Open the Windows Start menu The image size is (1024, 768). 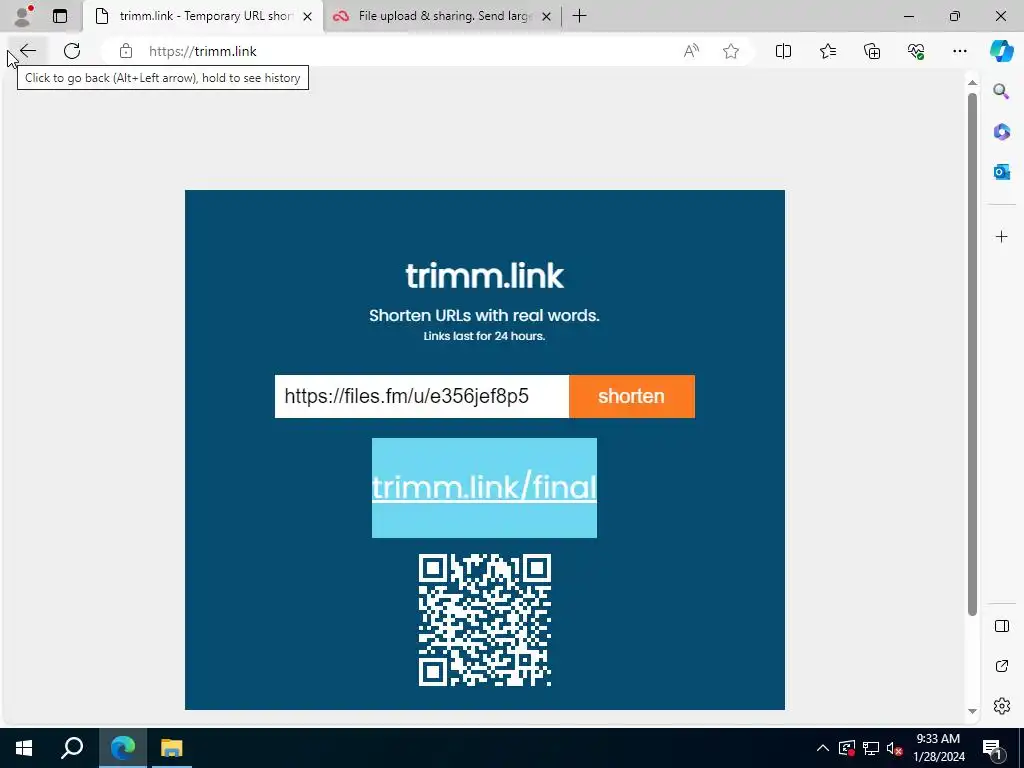click(x=24, y=748)
